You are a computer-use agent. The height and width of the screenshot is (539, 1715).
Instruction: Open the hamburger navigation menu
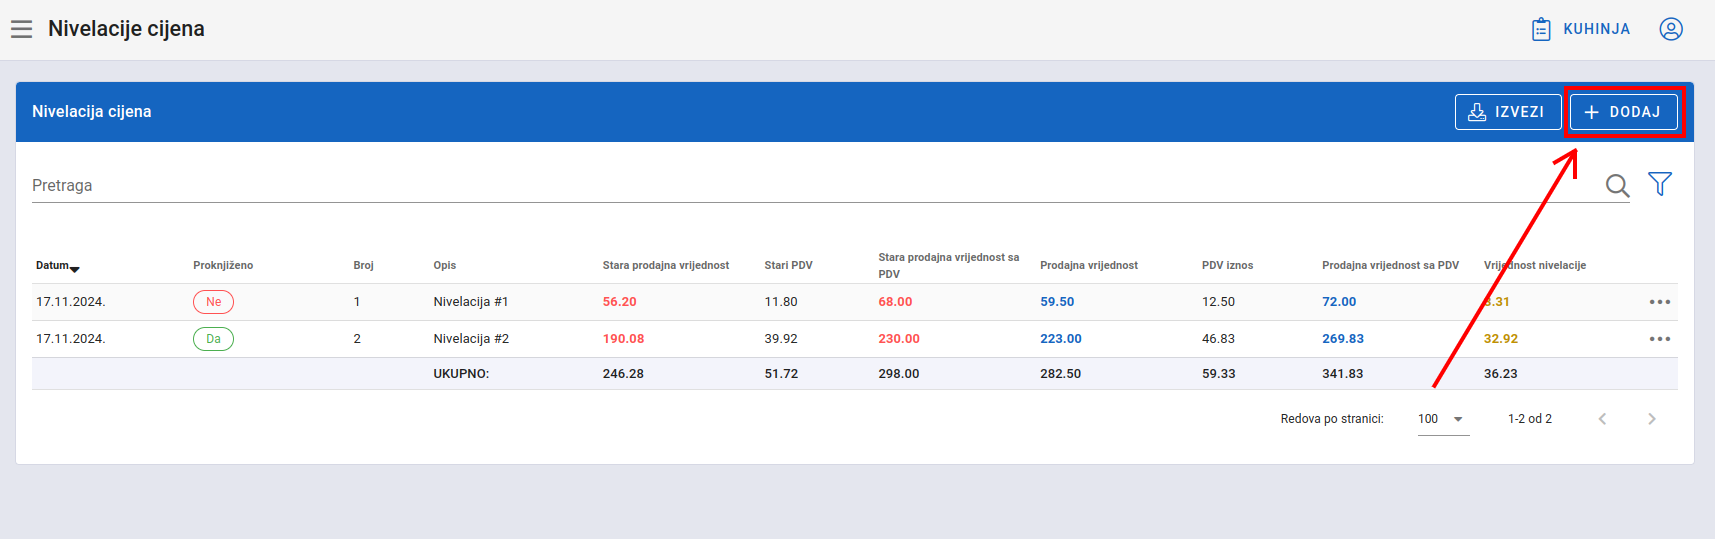coord(22,29)
